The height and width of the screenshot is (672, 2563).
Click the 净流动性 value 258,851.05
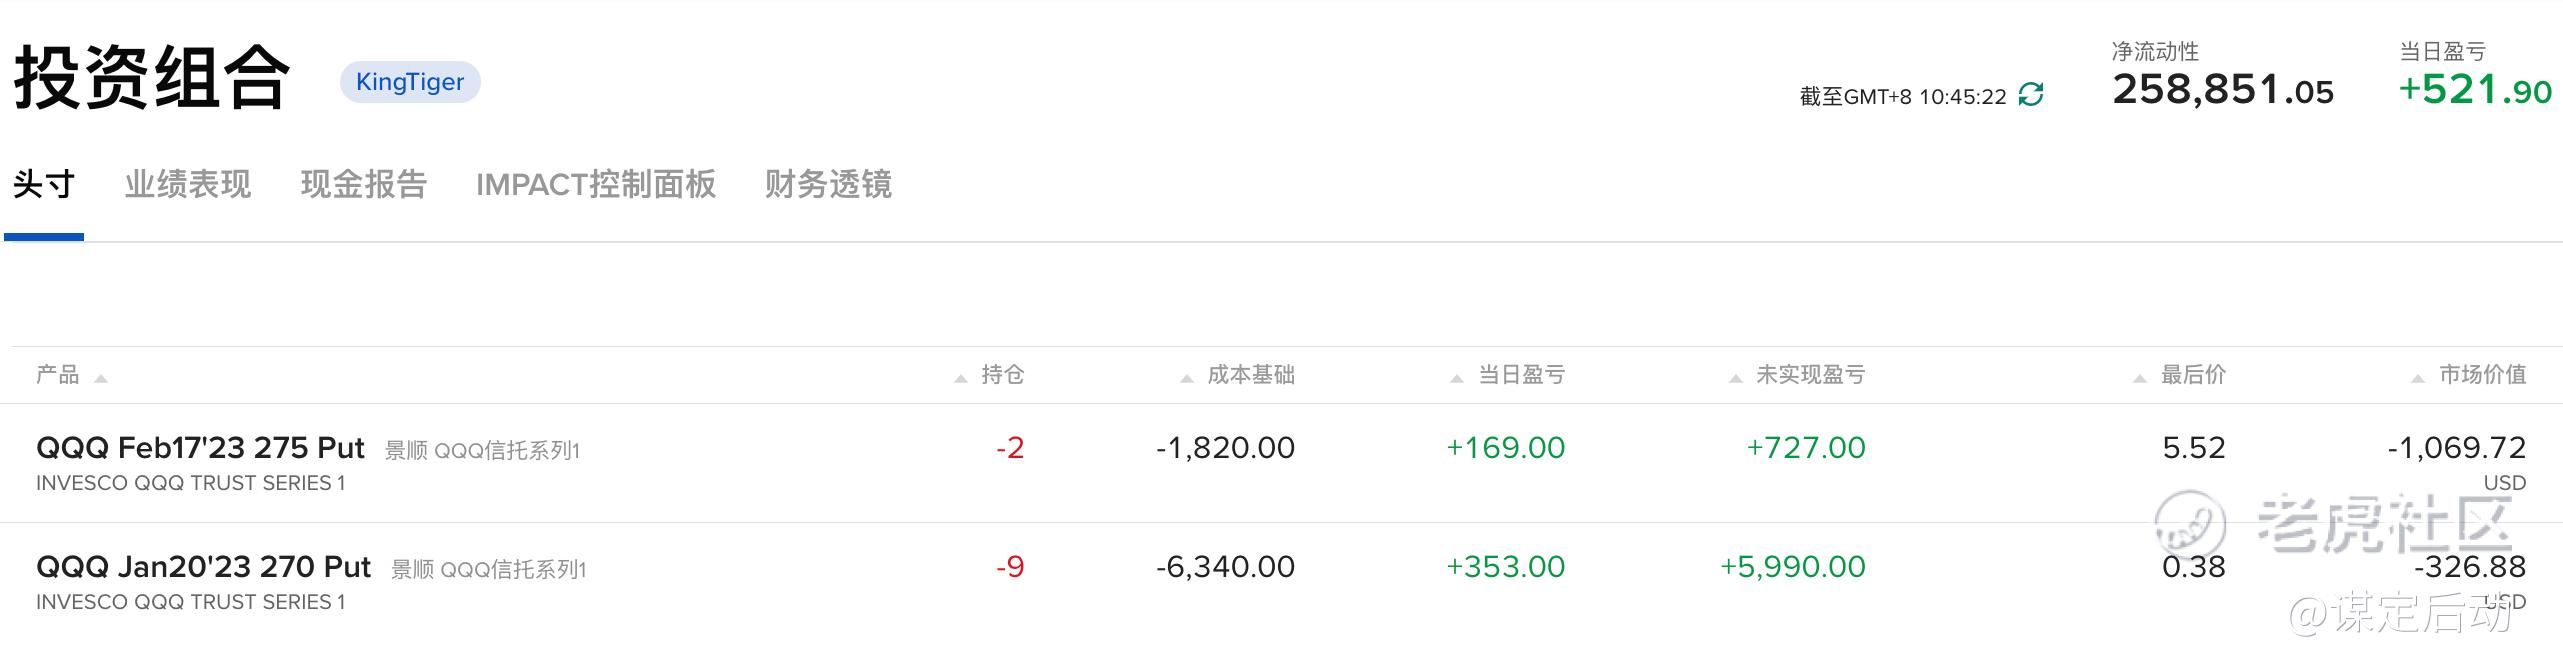point(2222,91)
